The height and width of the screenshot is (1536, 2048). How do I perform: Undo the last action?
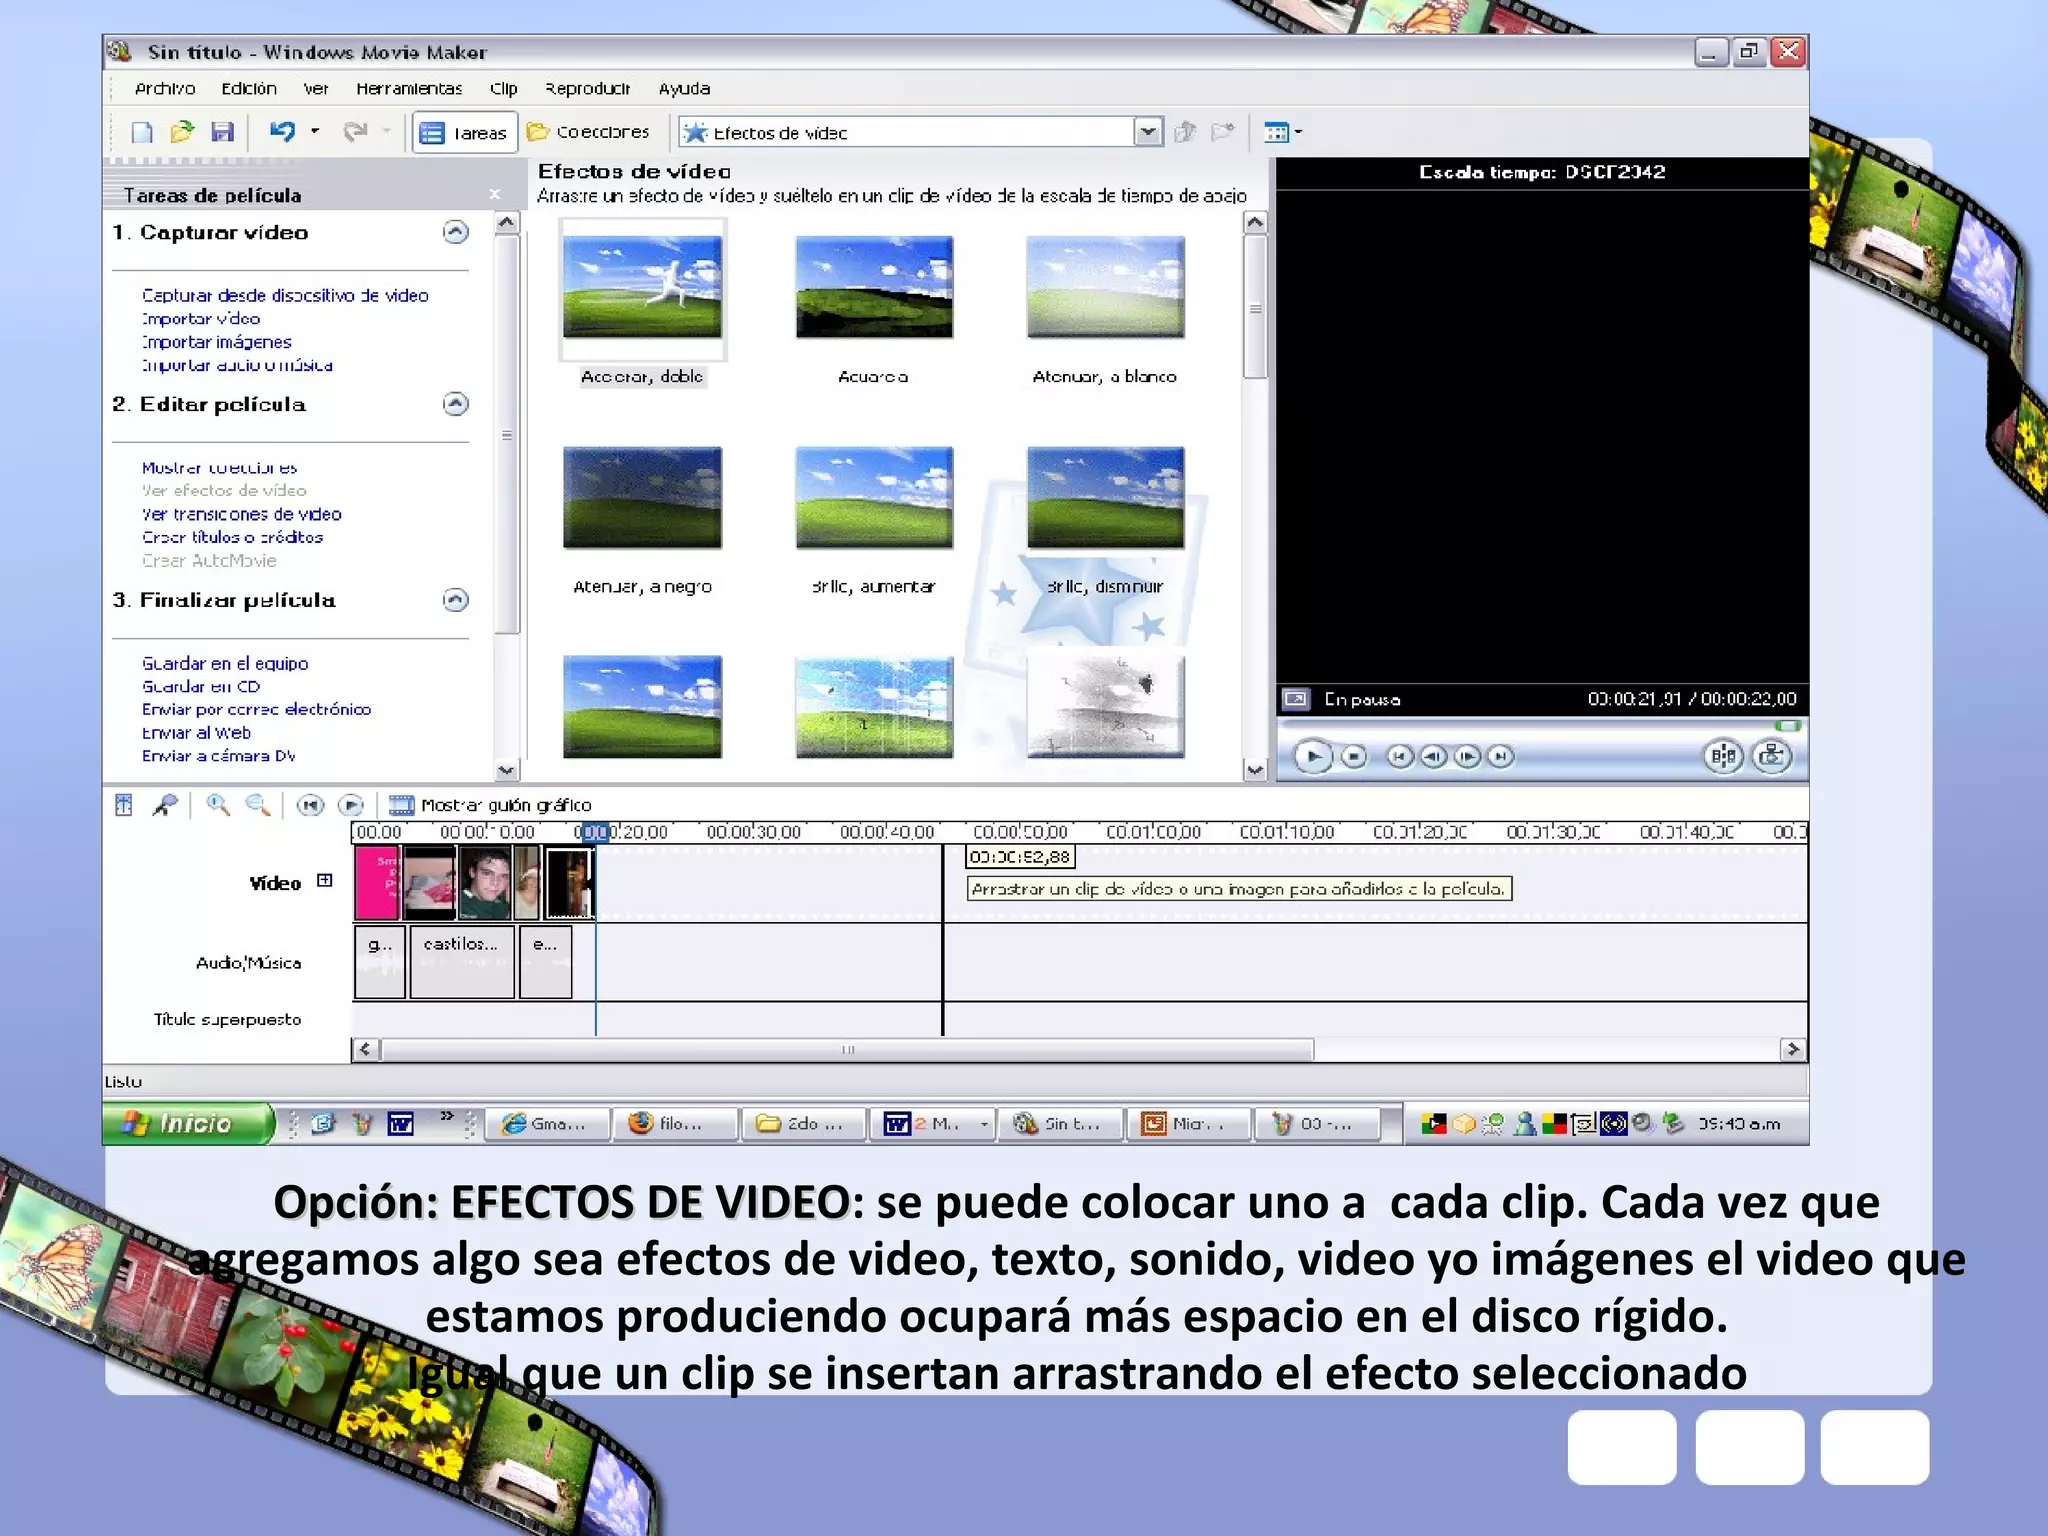pyautogui.click(x=283, y=132)
